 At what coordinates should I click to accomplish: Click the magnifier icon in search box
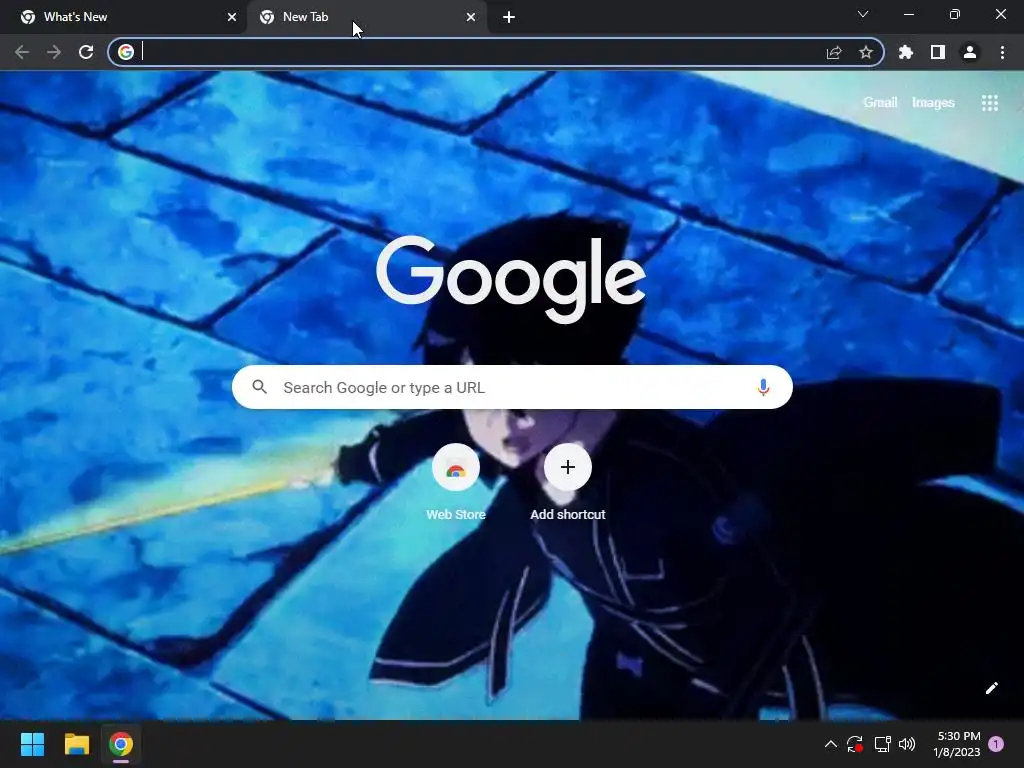(260, 387)
